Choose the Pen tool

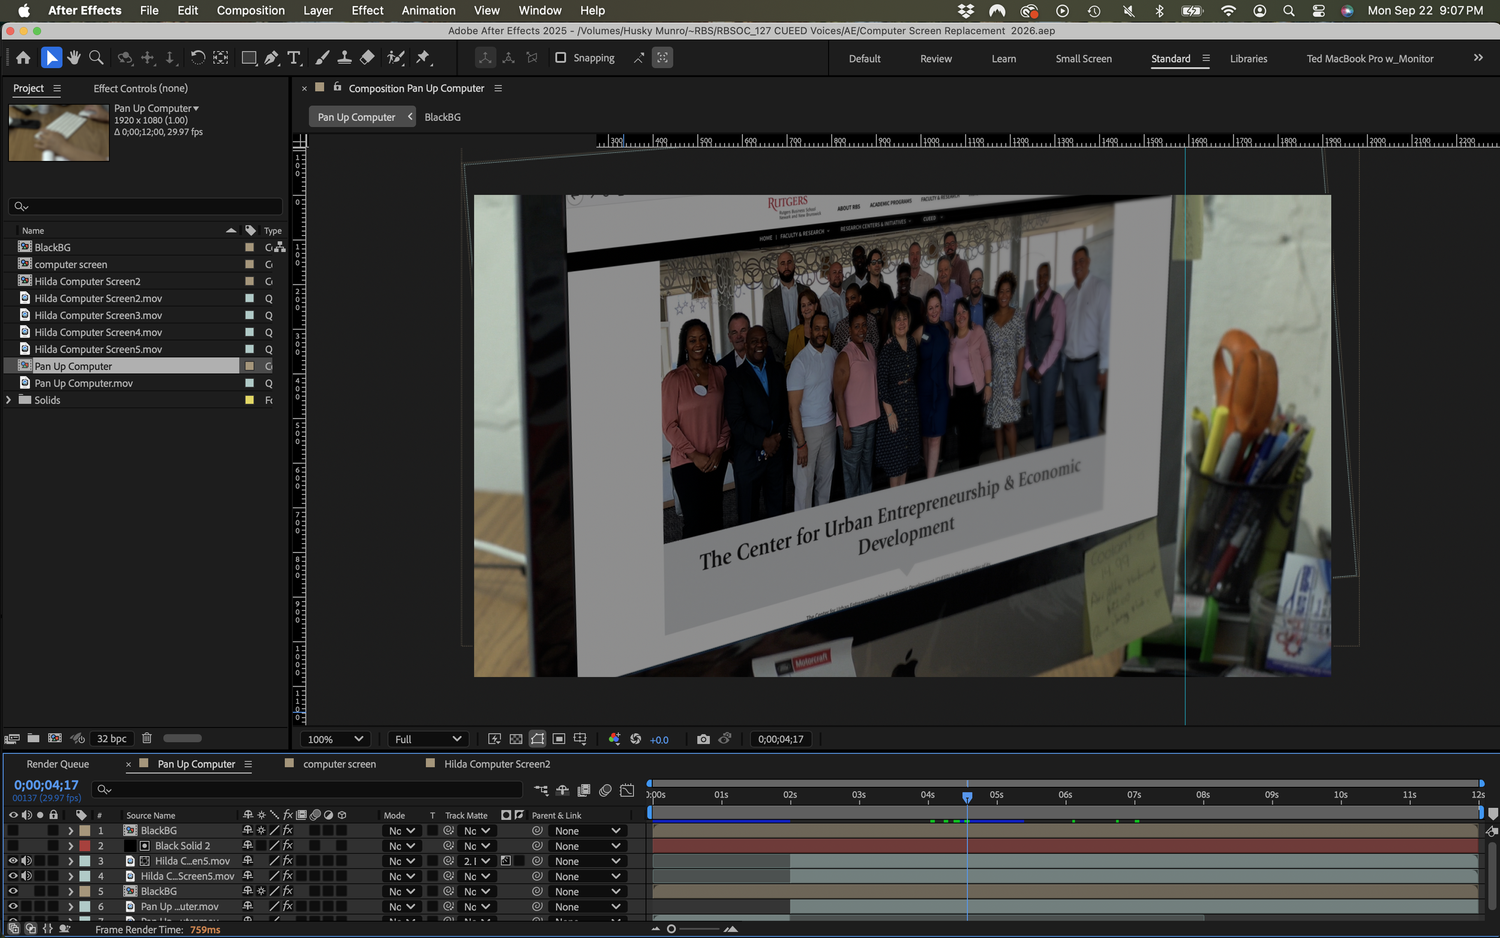[x=271, y=58]
